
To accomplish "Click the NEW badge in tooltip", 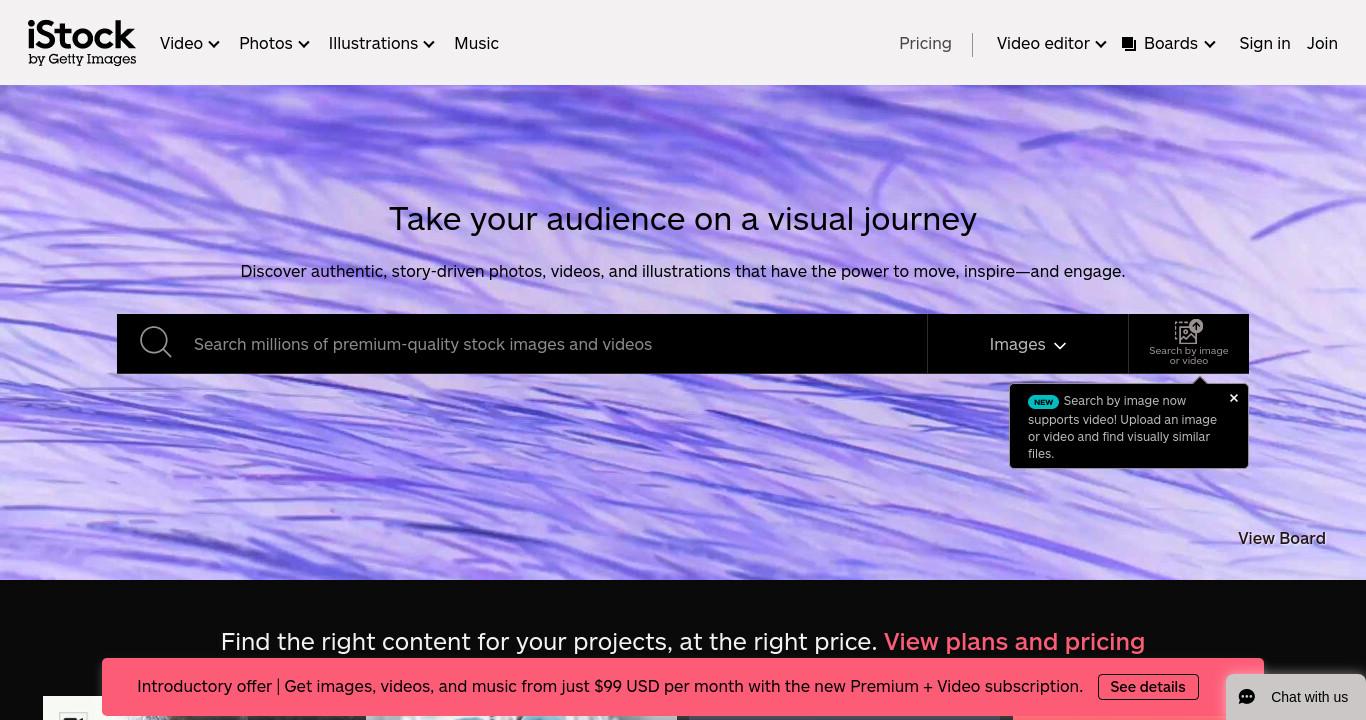I will pyautogui.click(x=1043, y=401).
